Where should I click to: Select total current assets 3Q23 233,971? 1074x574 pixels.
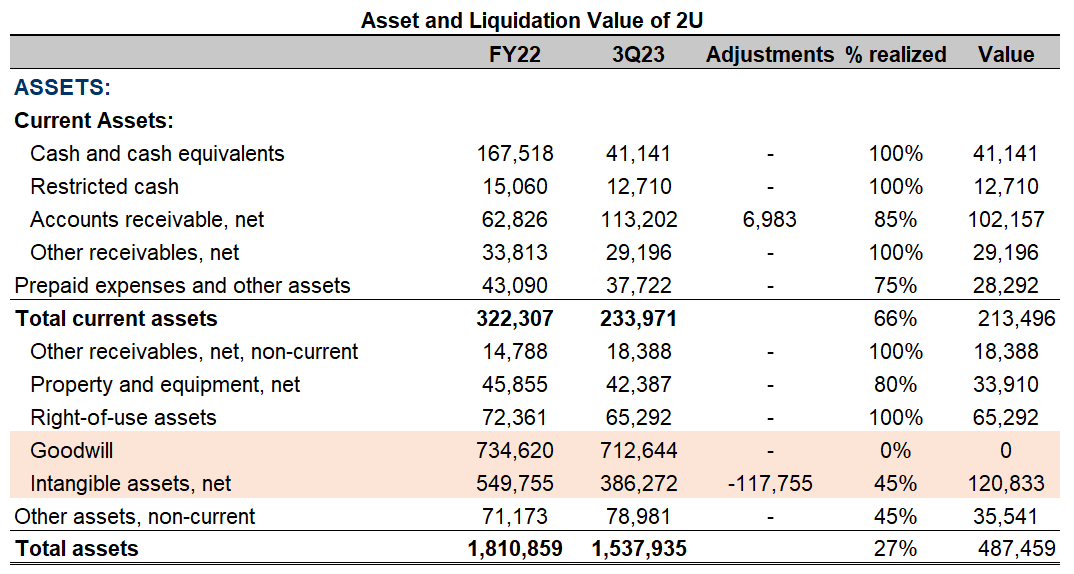coord(638,319)
